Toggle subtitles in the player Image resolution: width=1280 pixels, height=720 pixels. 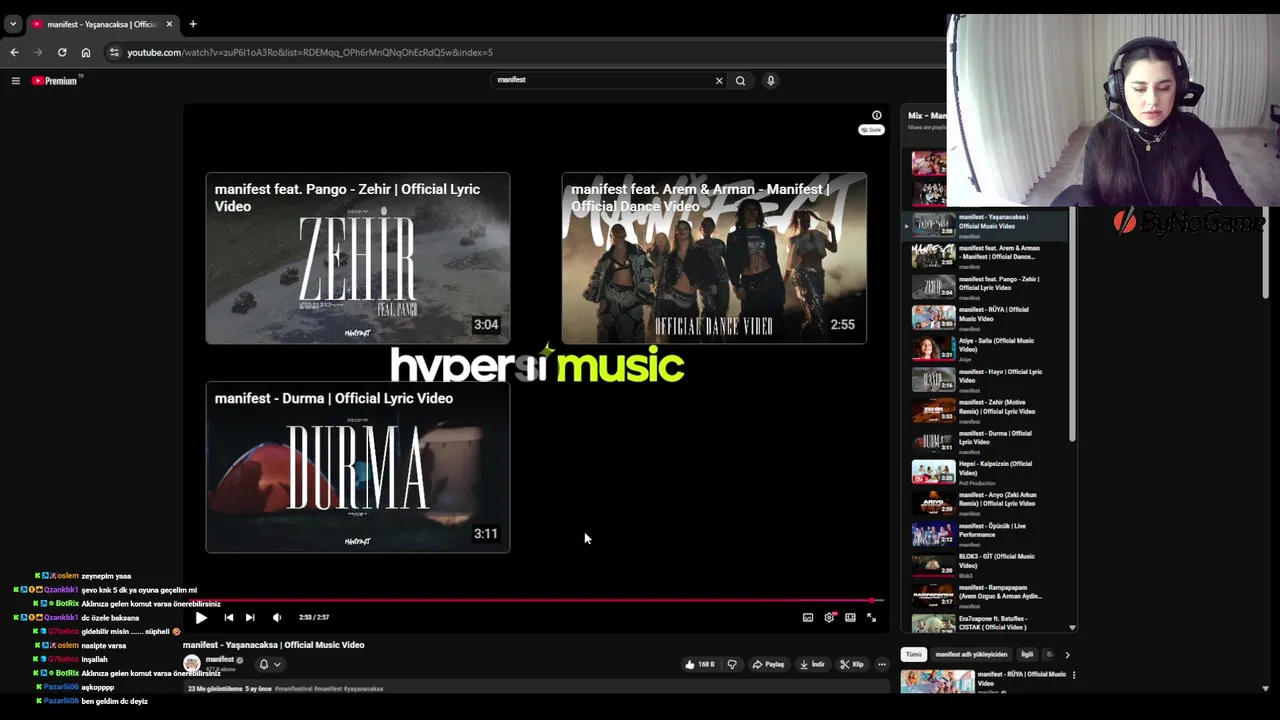pyautogui.click(x=808, y=618)
